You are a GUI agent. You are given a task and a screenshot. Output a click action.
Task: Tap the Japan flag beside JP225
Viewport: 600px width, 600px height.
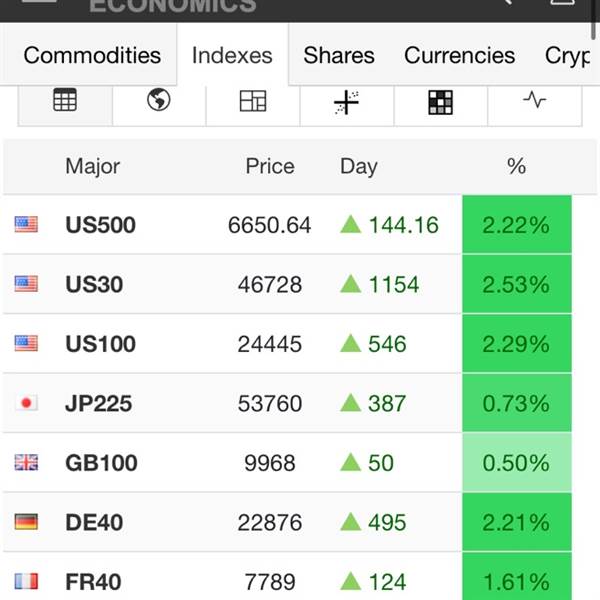pyautogui.click(x=27, y=404)
